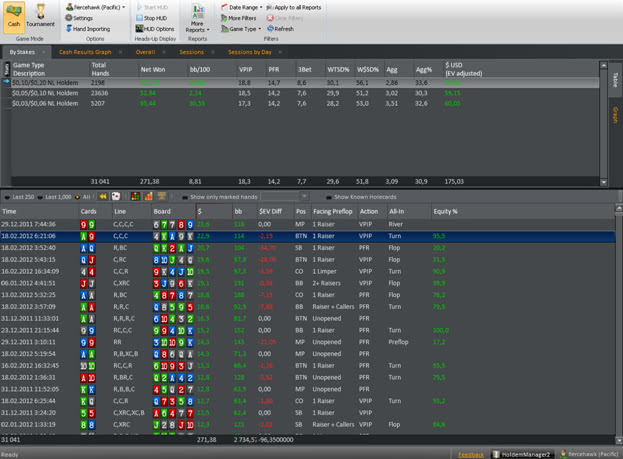Click the Feedback link
Viewport: 623px width, 459px height.
tap(471, 455)
